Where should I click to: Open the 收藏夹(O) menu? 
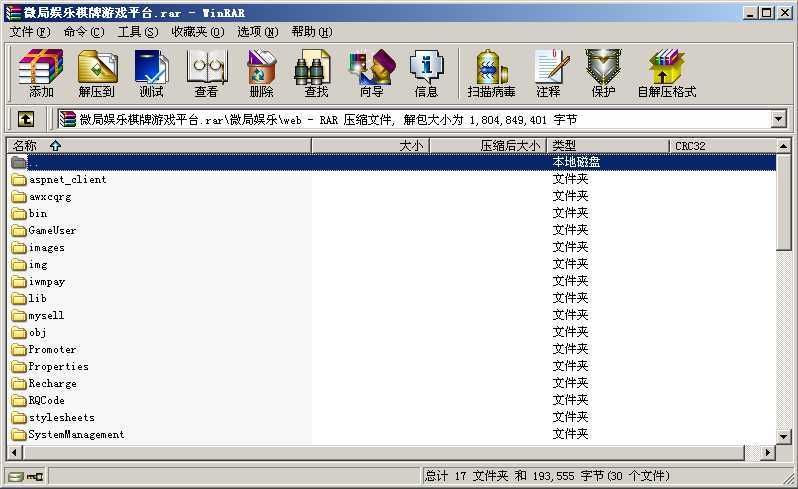pyautogui.click(x=198, y=32)
